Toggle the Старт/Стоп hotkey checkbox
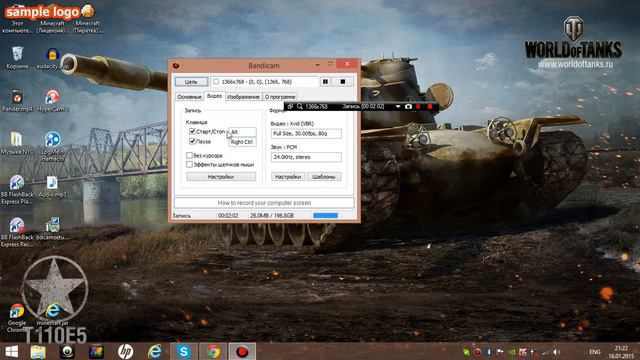The height and width of the screenshot is (360, 640). (x=192, y=131)
